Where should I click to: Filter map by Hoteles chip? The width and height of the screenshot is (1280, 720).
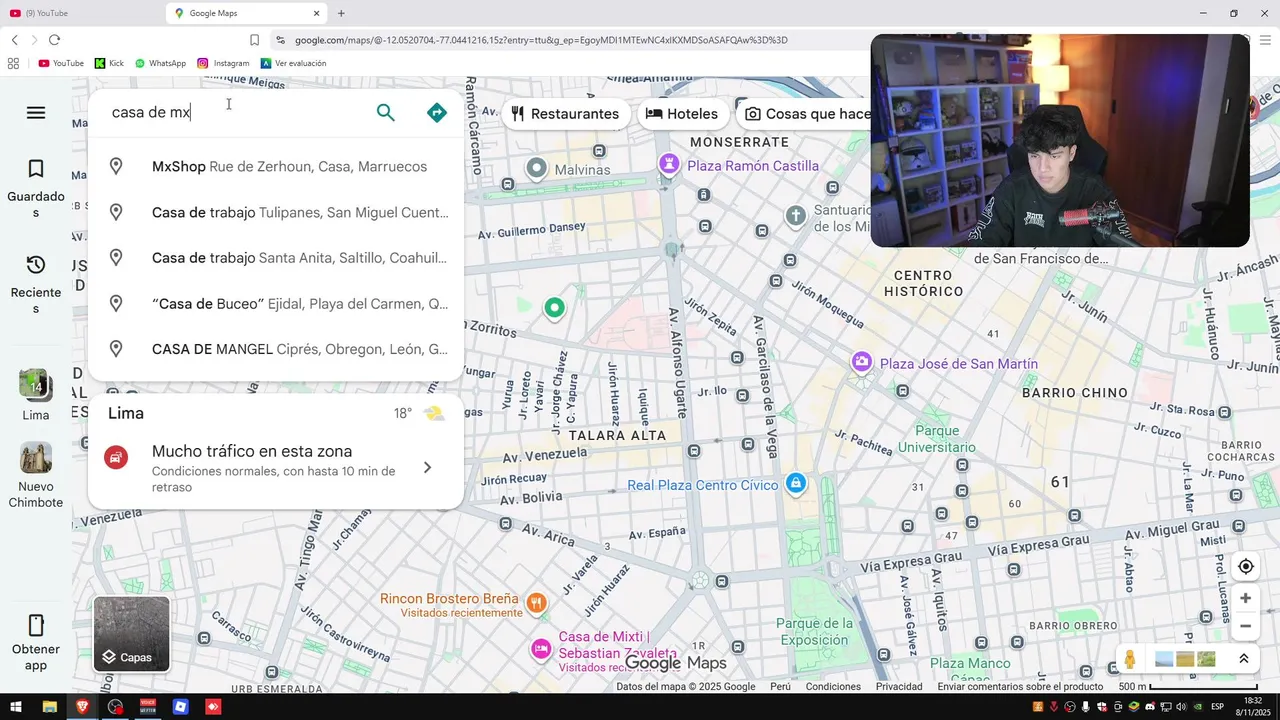click(x=682, y=114)
